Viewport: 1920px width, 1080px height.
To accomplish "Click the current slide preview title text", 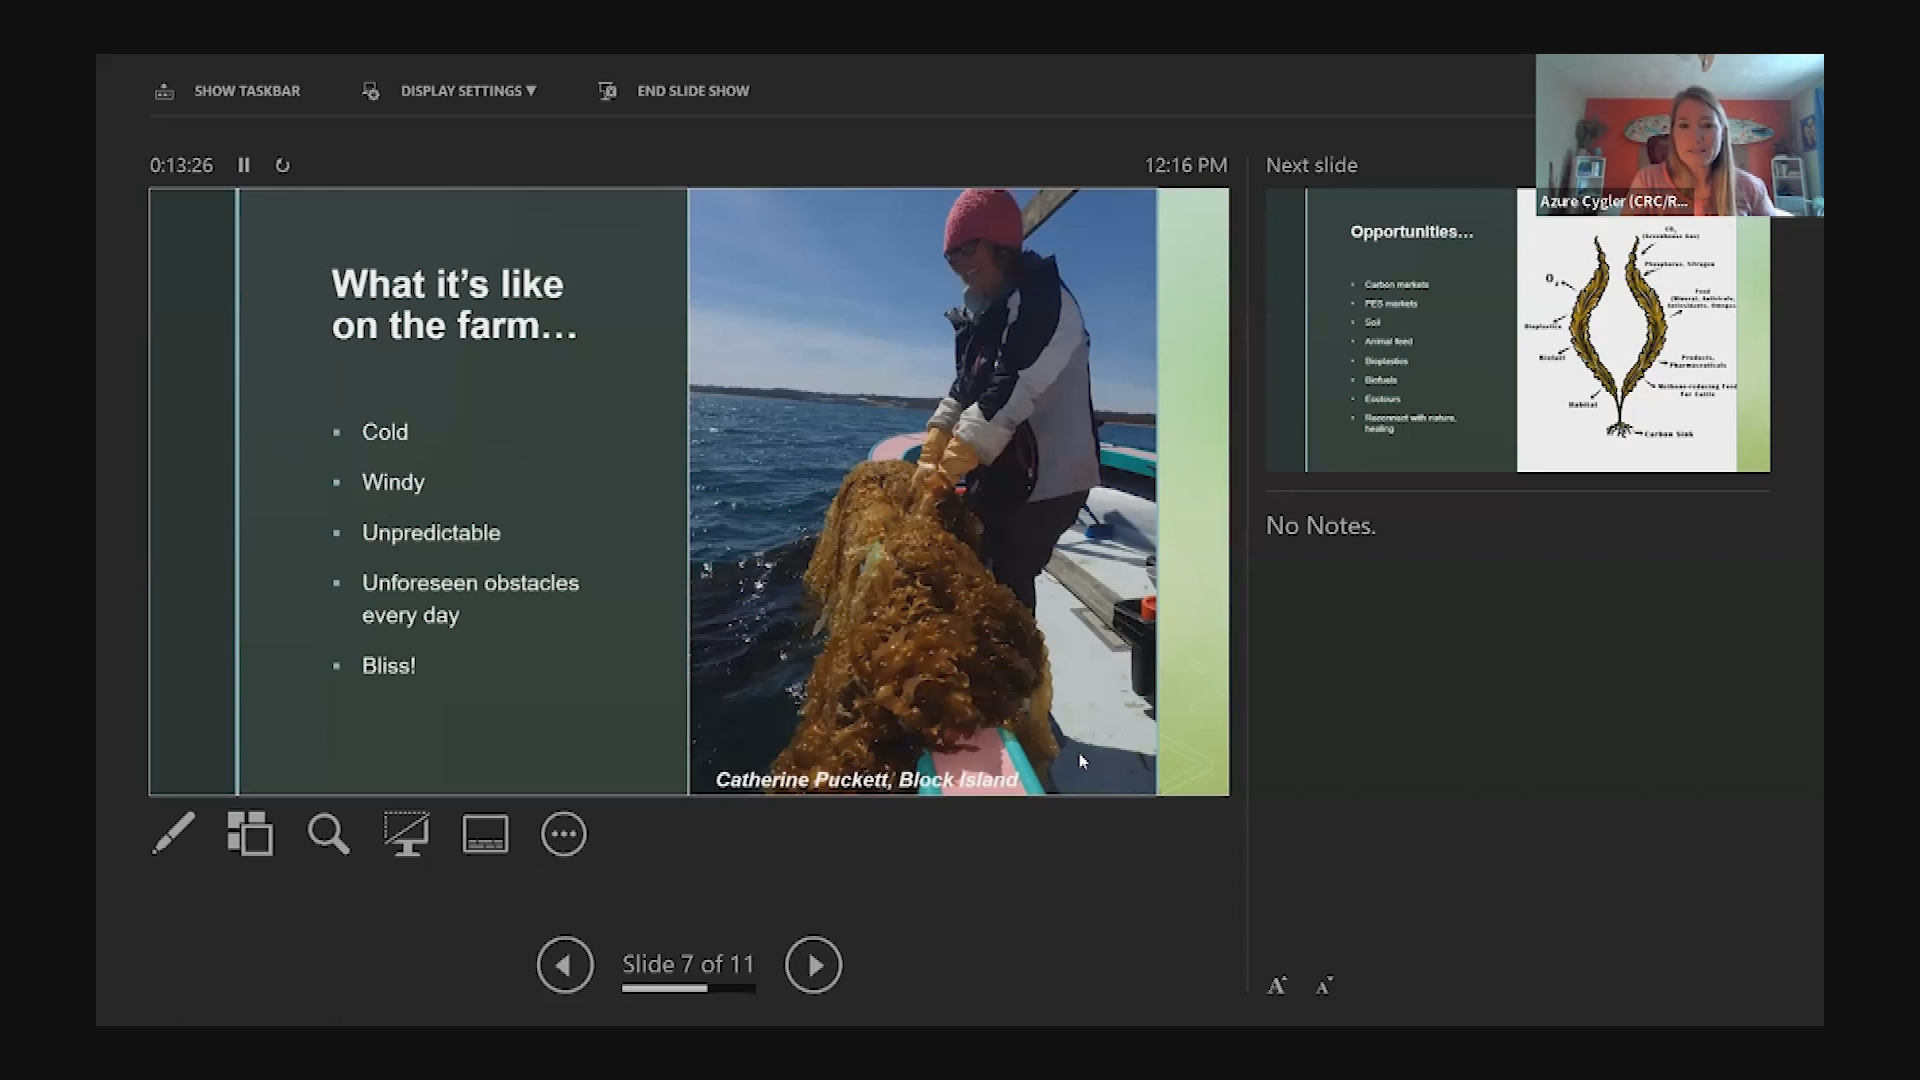I will [454, 304].
